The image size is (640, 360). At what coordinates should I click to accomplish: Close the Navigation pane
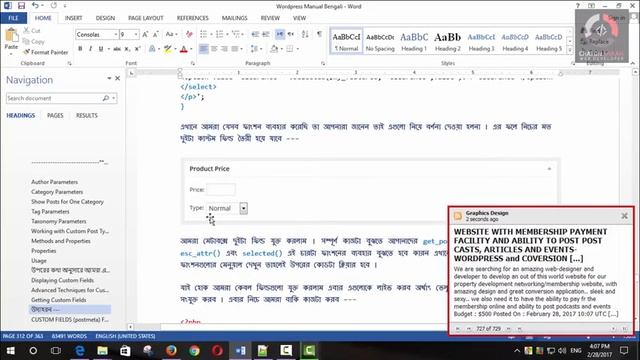point(118,78)
